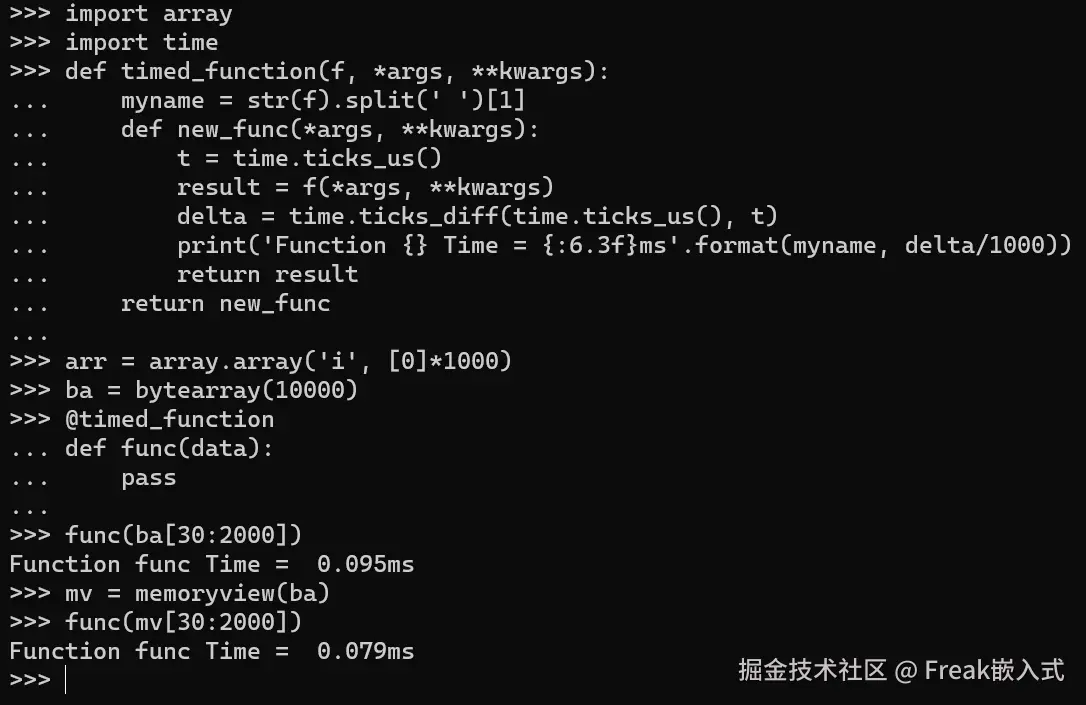Click the 'return new_func' line
The height and width of the screenshot is (705, 1086).
click(x=170, y=305)
